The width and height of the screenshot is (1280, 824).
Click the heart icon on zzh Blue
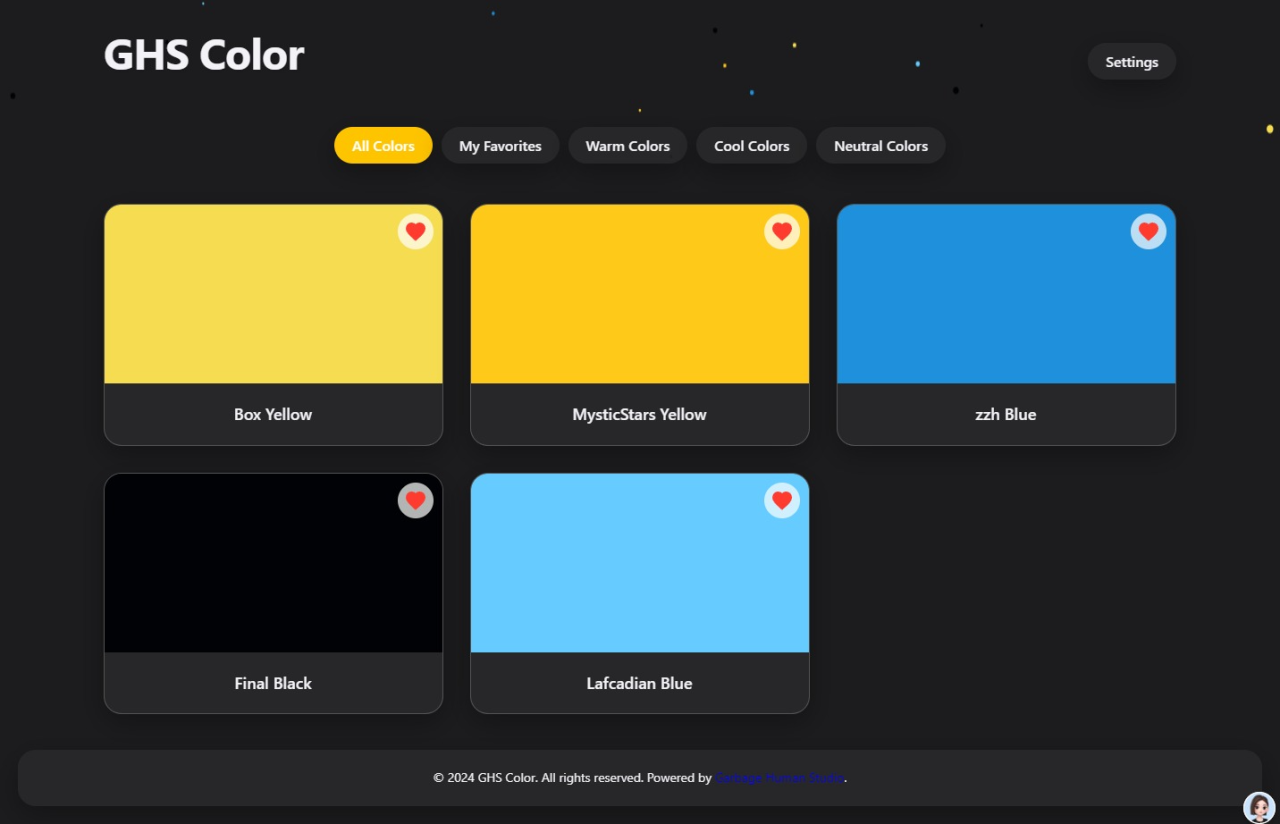(1148, 231)
